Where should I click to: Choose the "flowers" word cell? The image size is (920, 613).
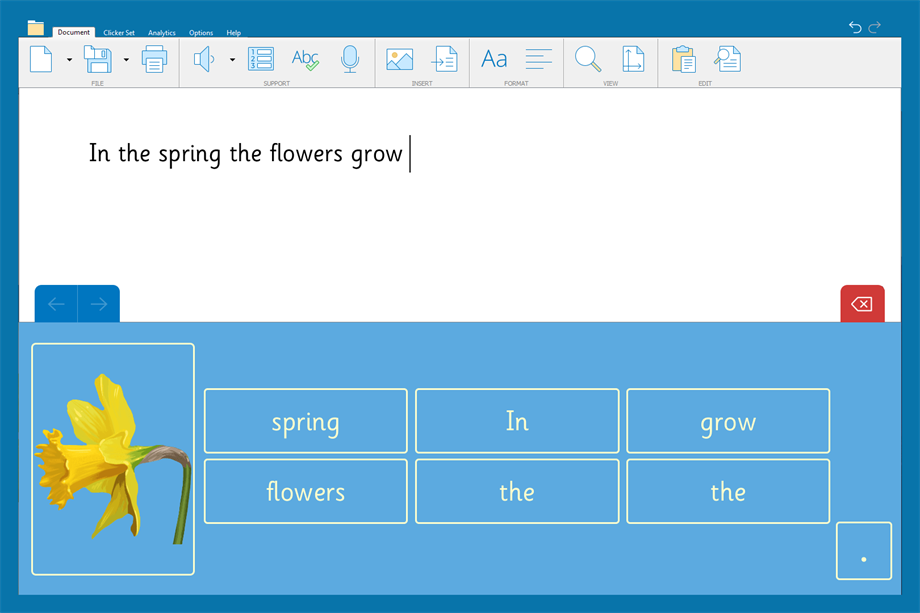(x=306, y=491)
